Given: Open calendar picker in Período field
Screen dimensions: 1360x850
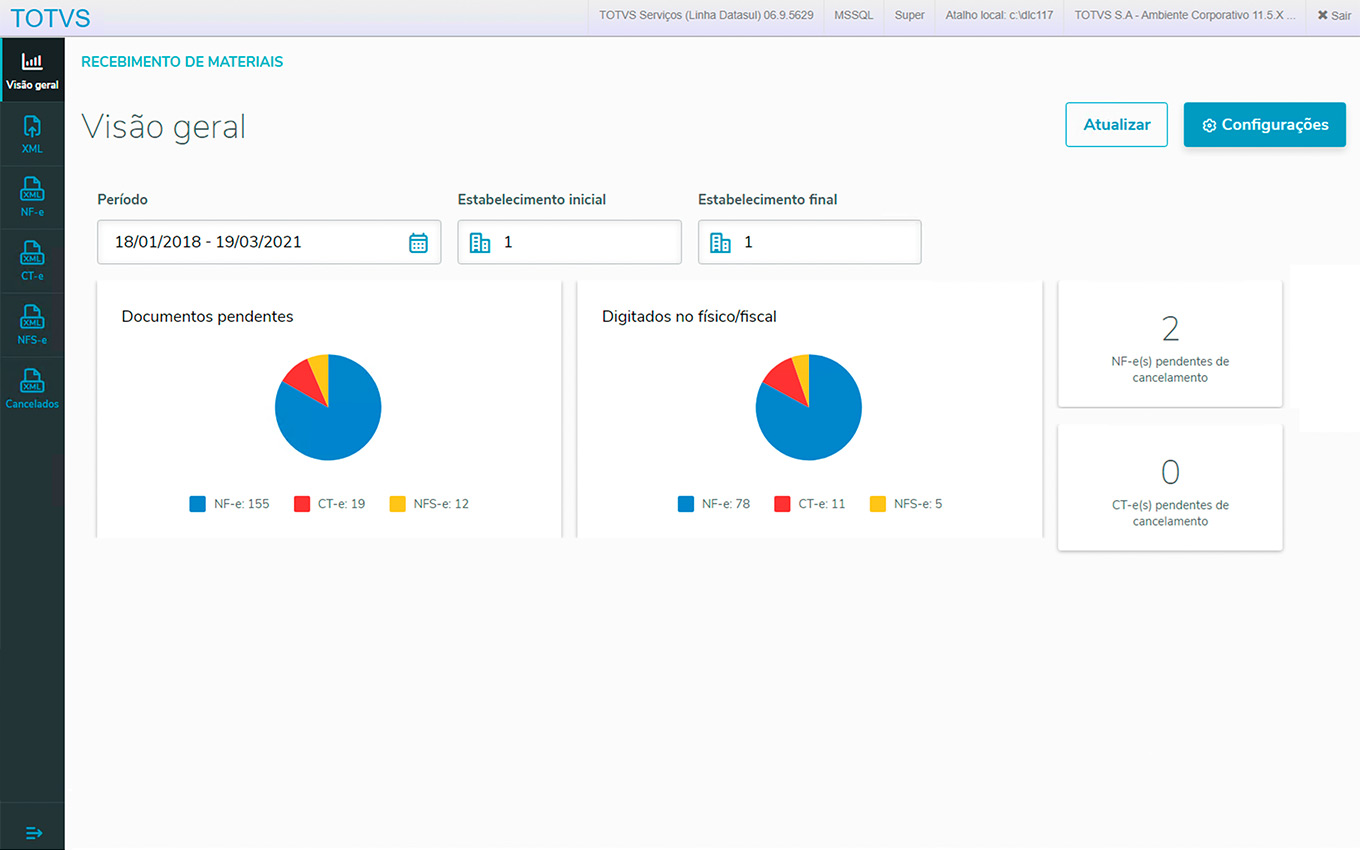Looking at the screenshot, I should pos(418,242).
